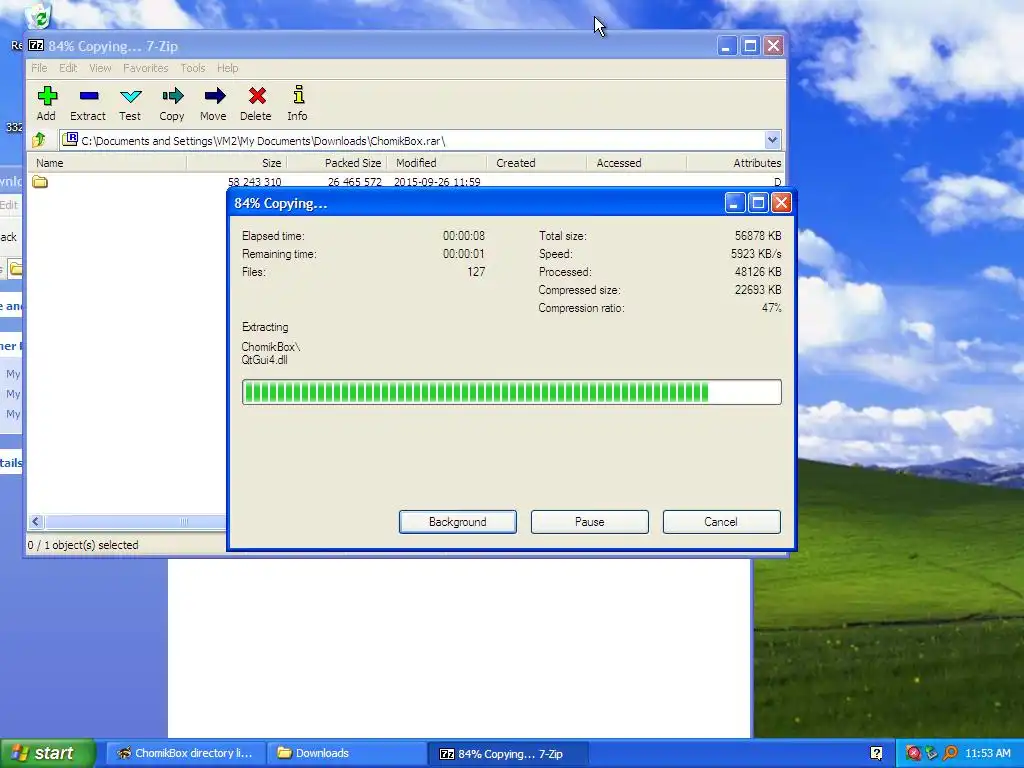The height and width of the screenshot is (768, 1024).
Task: Sort by Size column header
Action: point(236,163)
